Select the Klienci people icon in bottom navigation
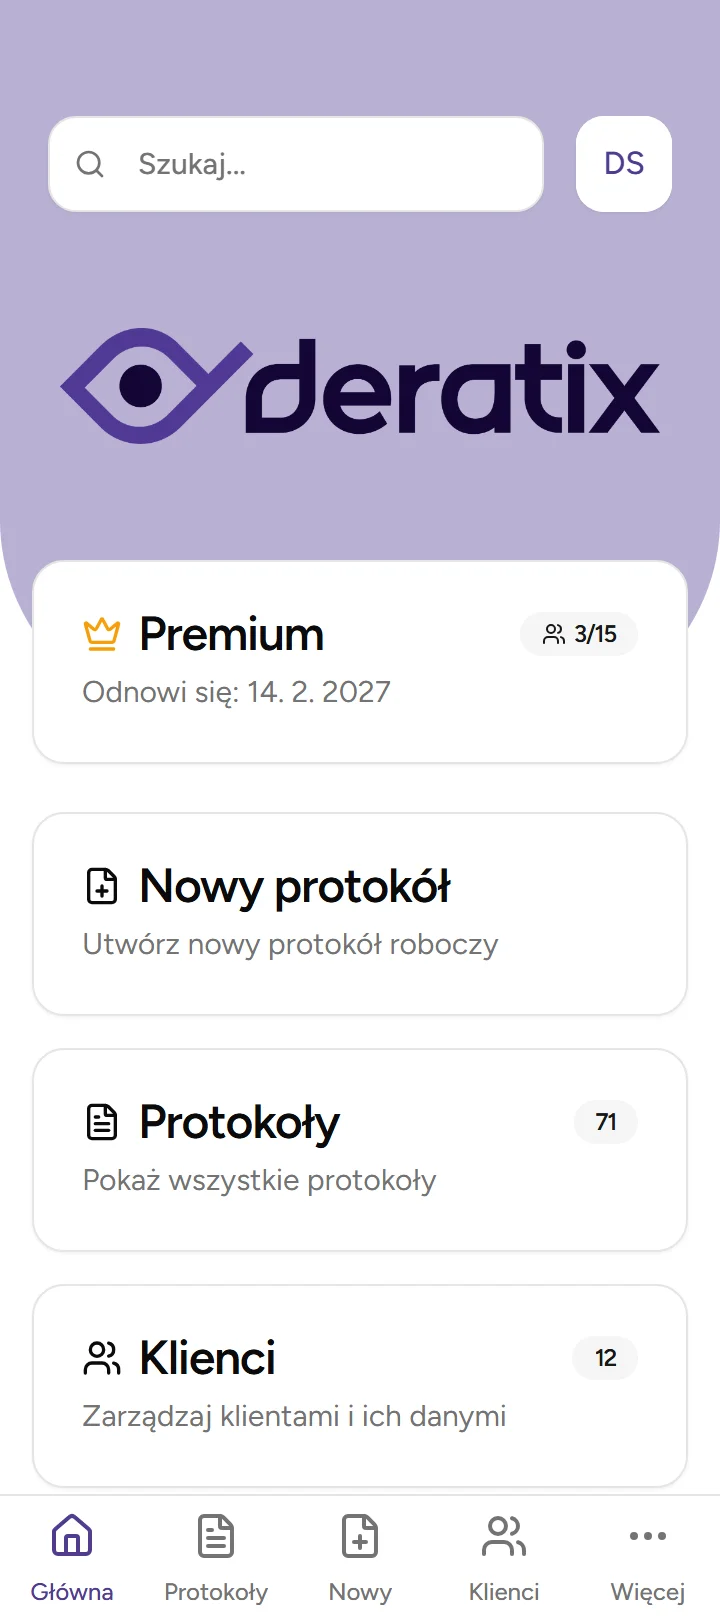 click(503, 1535)
